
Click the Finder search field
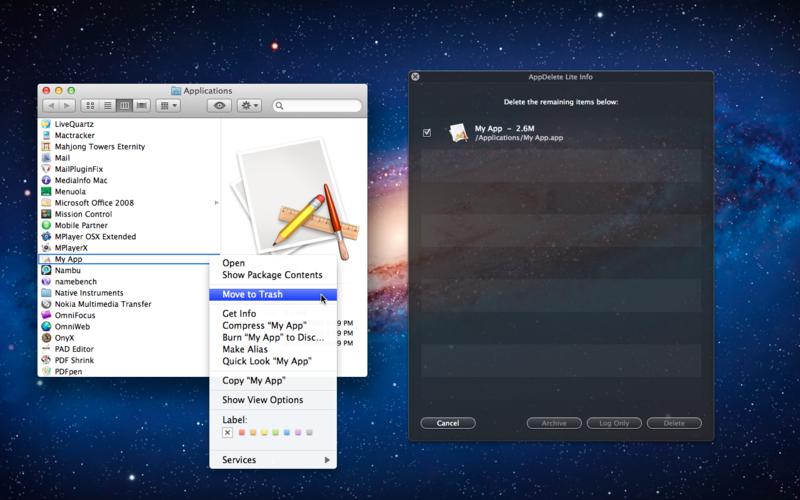tap(317, 106)
